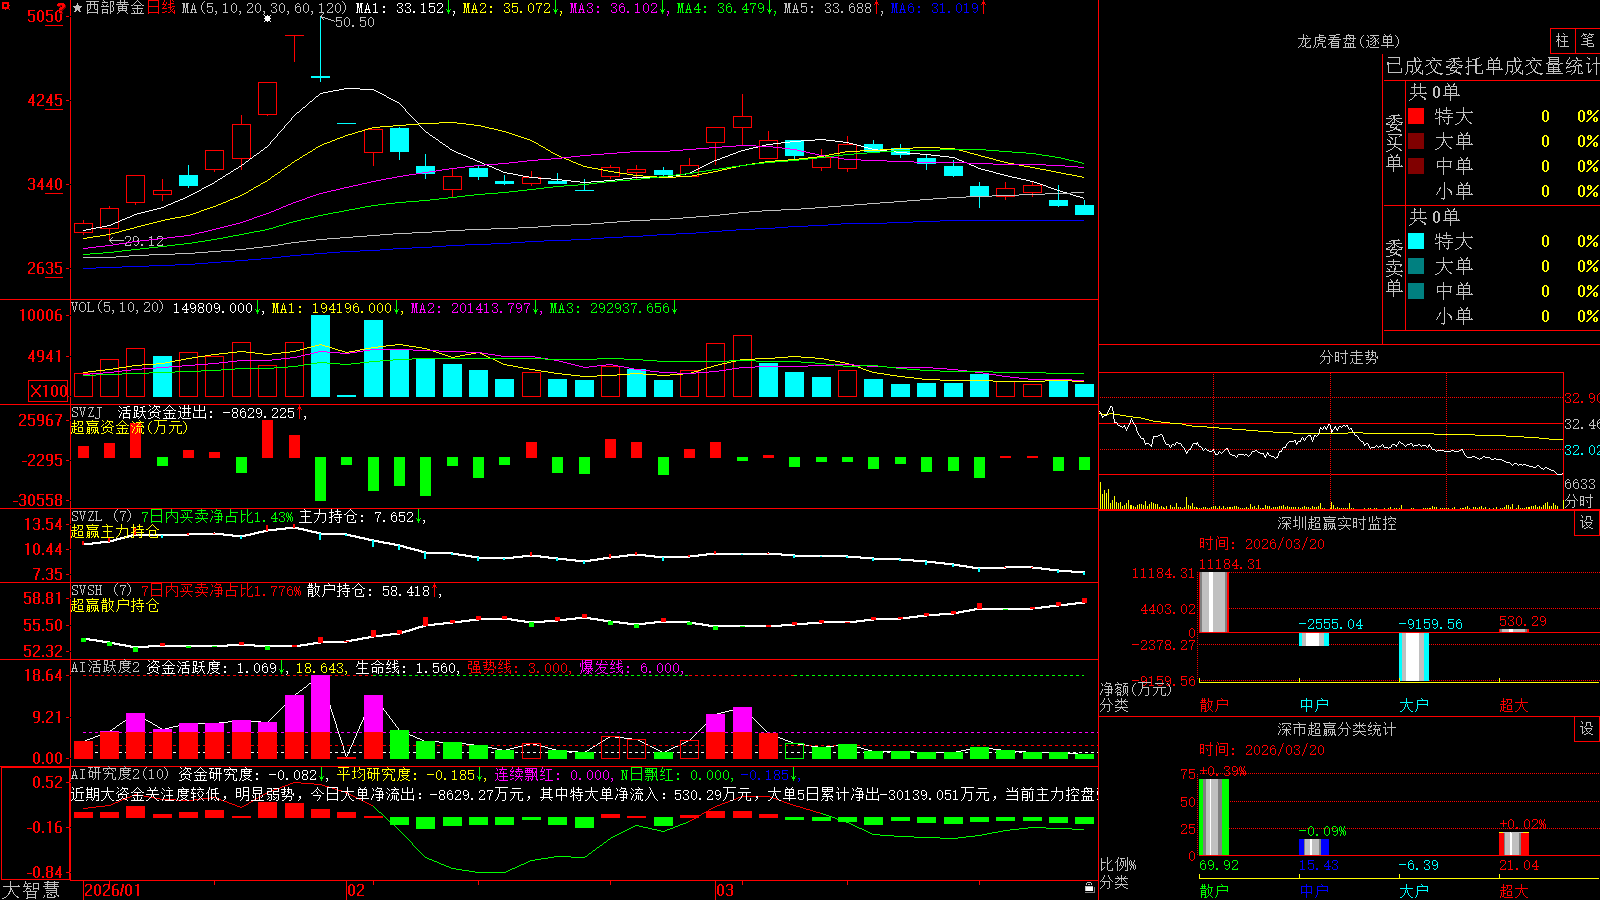Screen dimensions: 1600x900
Task: Click the 大户 -9159.56 cyan bar
Action: coord(1414,657)
